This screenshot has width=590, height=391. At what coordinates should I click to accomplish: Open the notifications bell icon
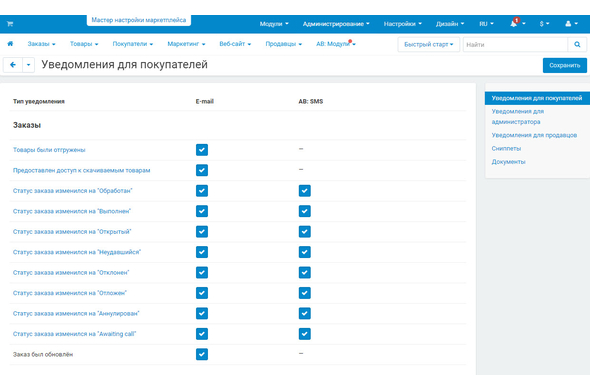point(514,23)
